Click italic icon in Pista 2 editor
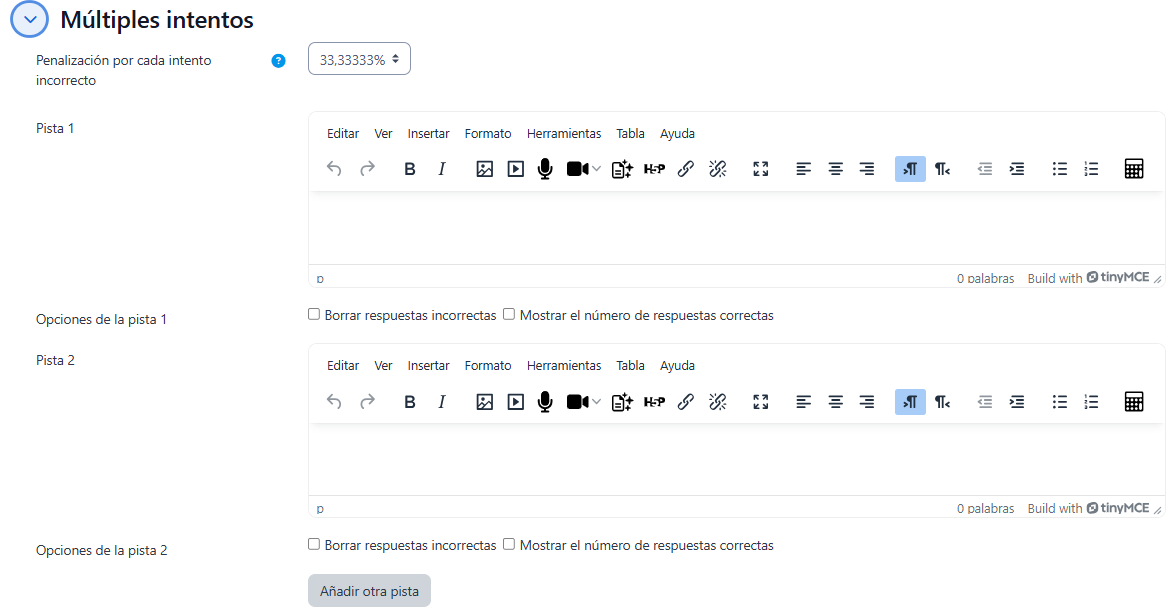Screen dimensions: 1176x613 [x=442, y=401]
